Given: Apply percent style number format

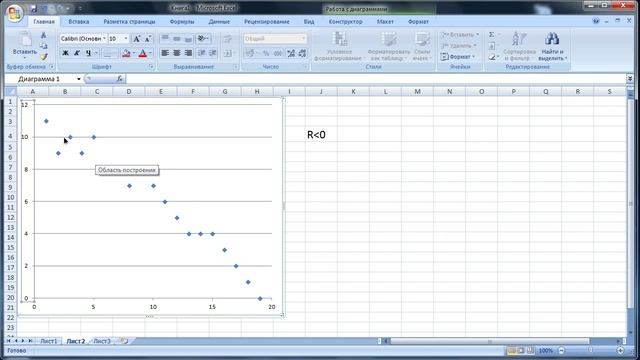Looking at the screenshot, I should [266, 53].
